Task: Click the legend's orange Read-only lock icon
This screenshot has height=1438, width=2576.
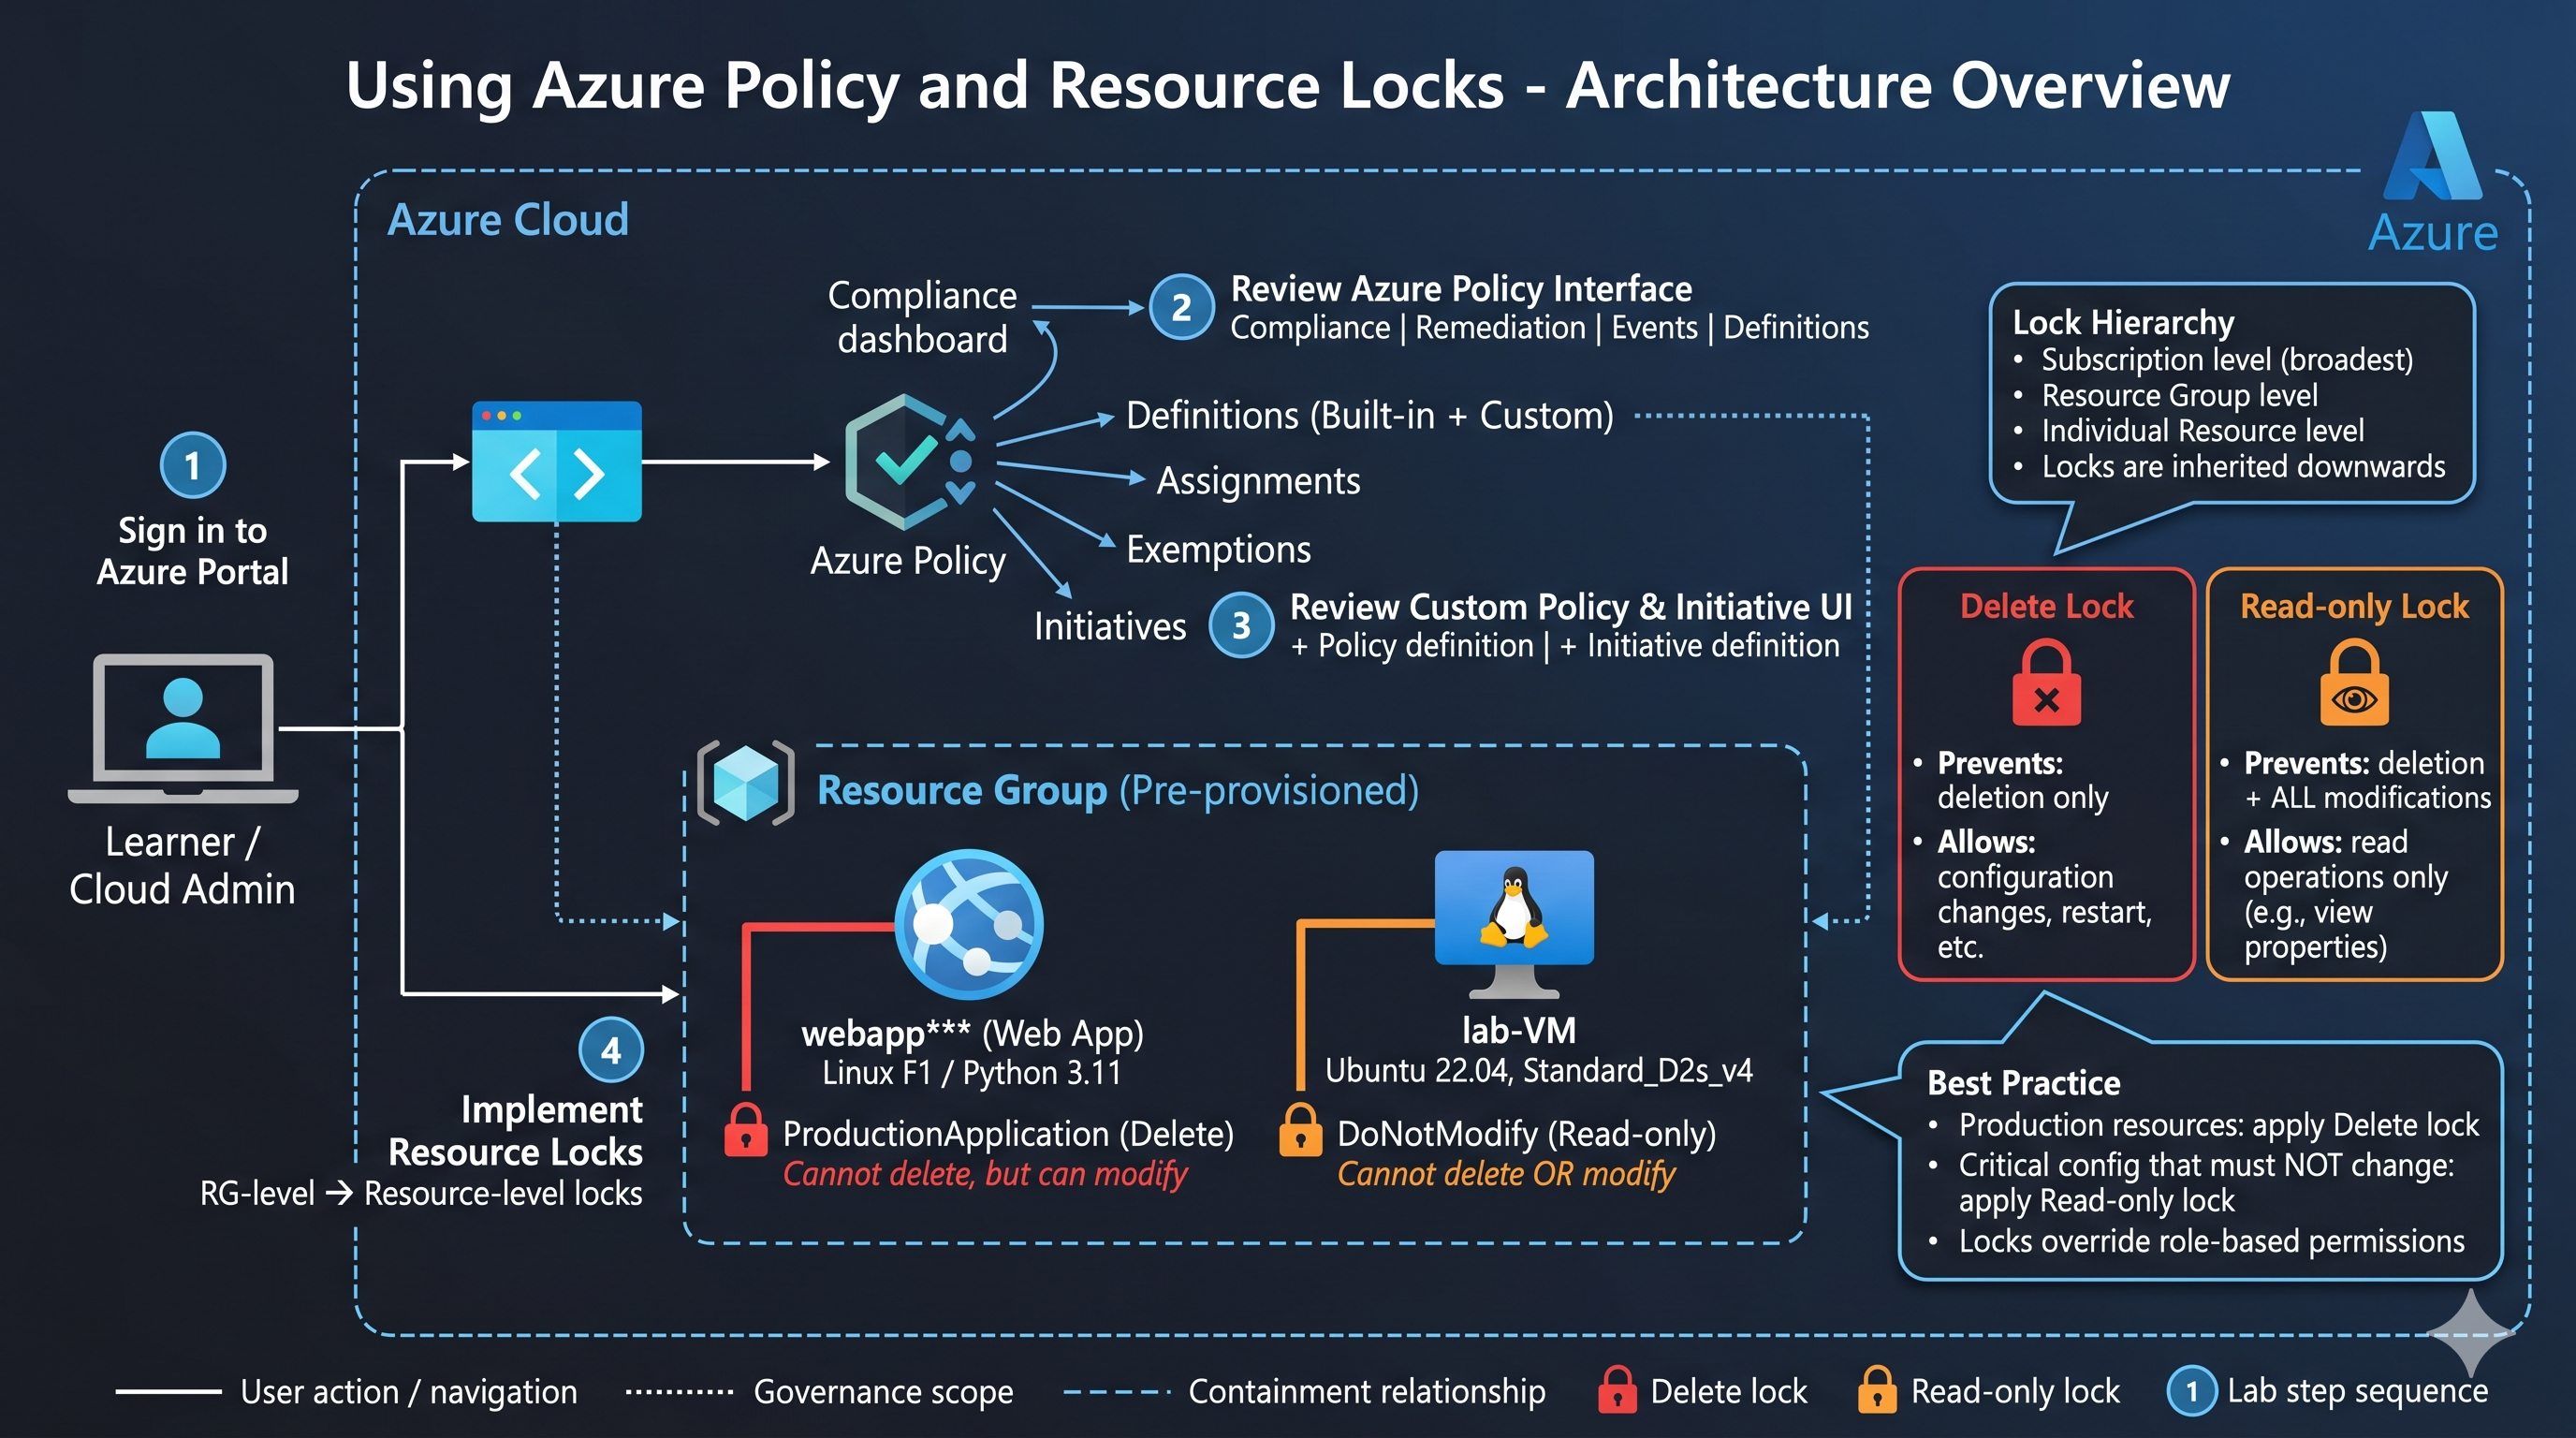Action: [x=1877, y=1389]
